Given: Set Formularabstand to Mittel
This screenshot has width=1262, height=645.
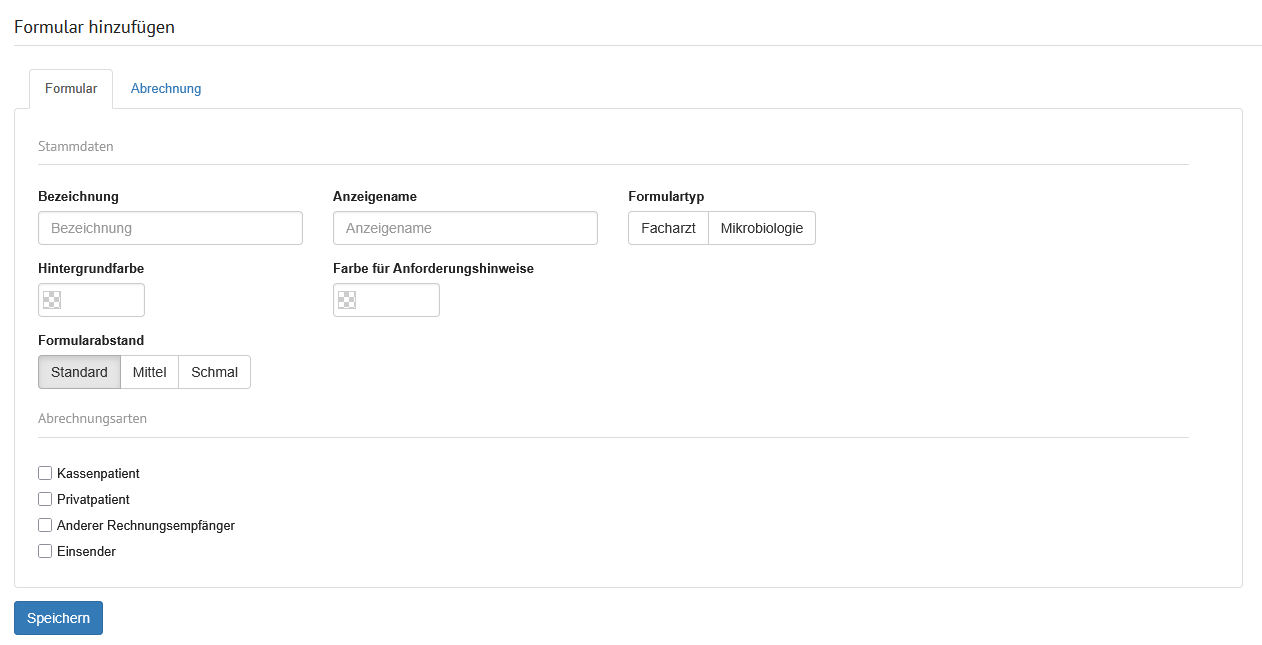Looking at the screenshot, I should click(x=149, y=372).
